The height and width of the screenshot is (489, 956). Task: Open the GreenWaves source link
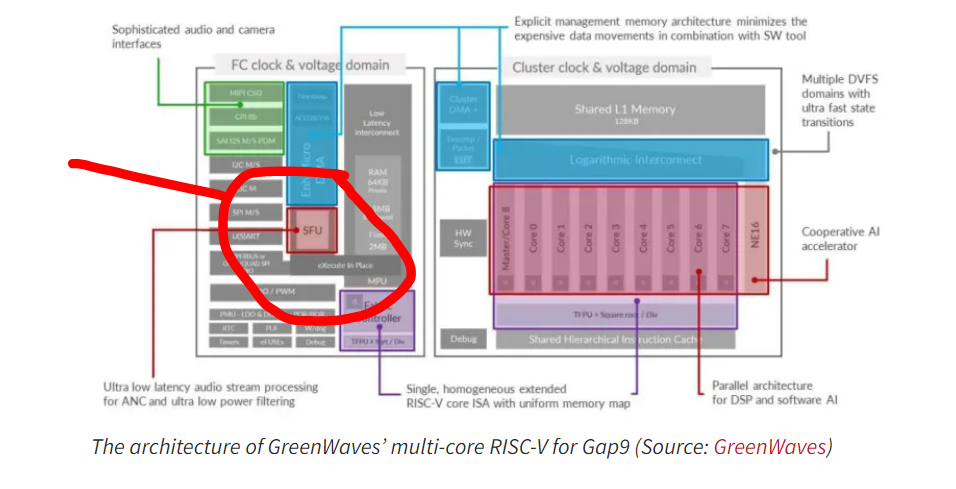(x=771, y=447)
